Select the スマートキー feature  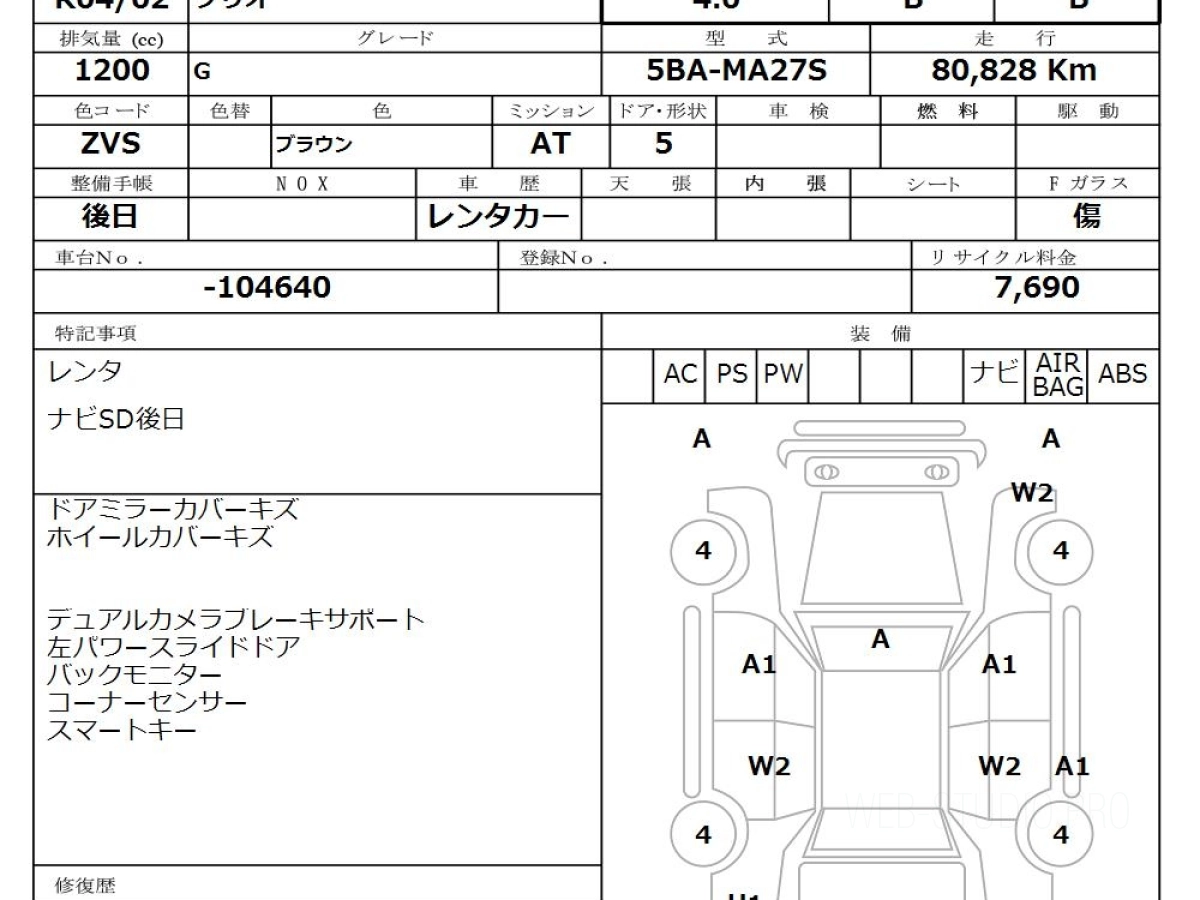click(122, 731)
